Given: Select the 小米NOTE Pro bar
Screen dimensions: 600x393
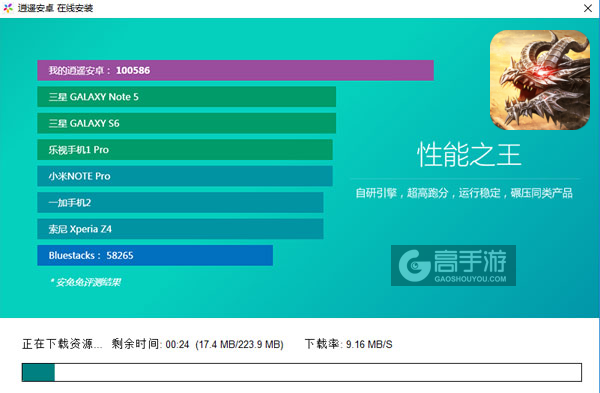Looking at the screenshot, I should (x=185, y=176).
